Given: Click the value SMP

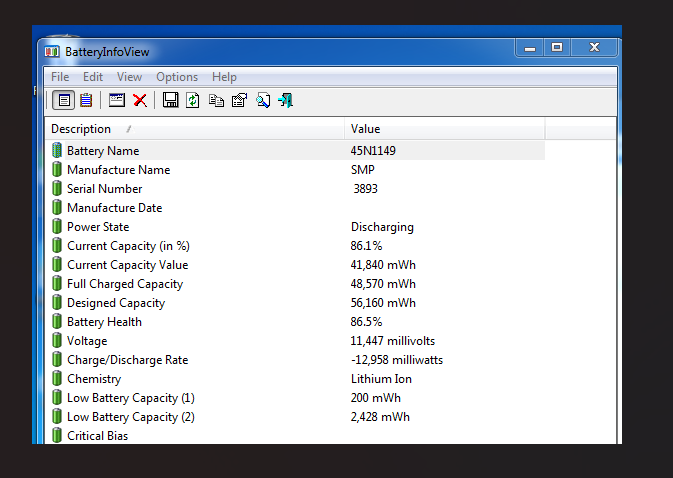Looking at the screenshot, I should 363,170.
